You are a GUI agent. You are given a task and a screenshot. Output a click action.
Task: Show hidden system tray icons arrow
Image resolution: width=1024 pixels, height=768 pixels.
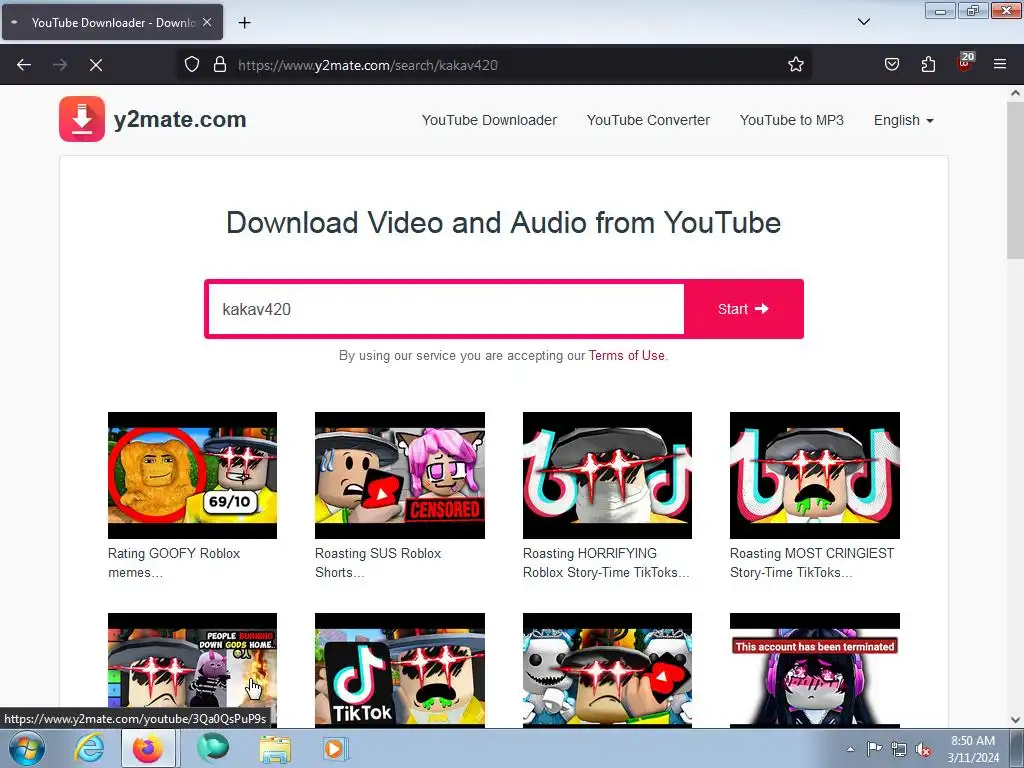click(850, 749)
